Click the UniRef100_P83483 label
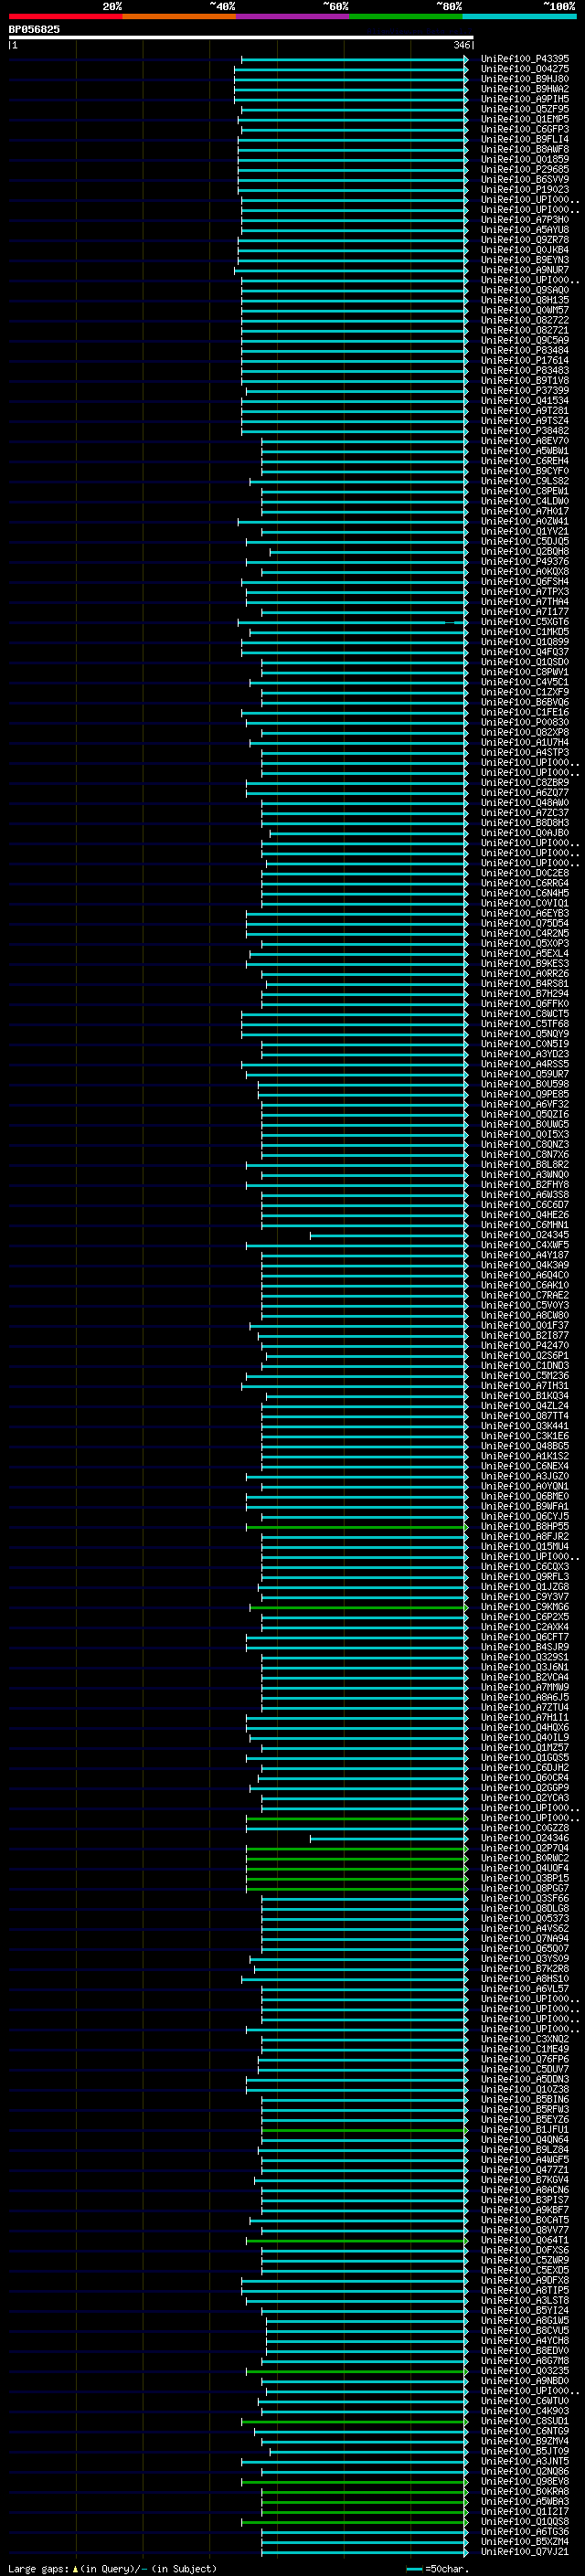Image resolution: width=585 pixels, height=2576 pixels. 524,370
